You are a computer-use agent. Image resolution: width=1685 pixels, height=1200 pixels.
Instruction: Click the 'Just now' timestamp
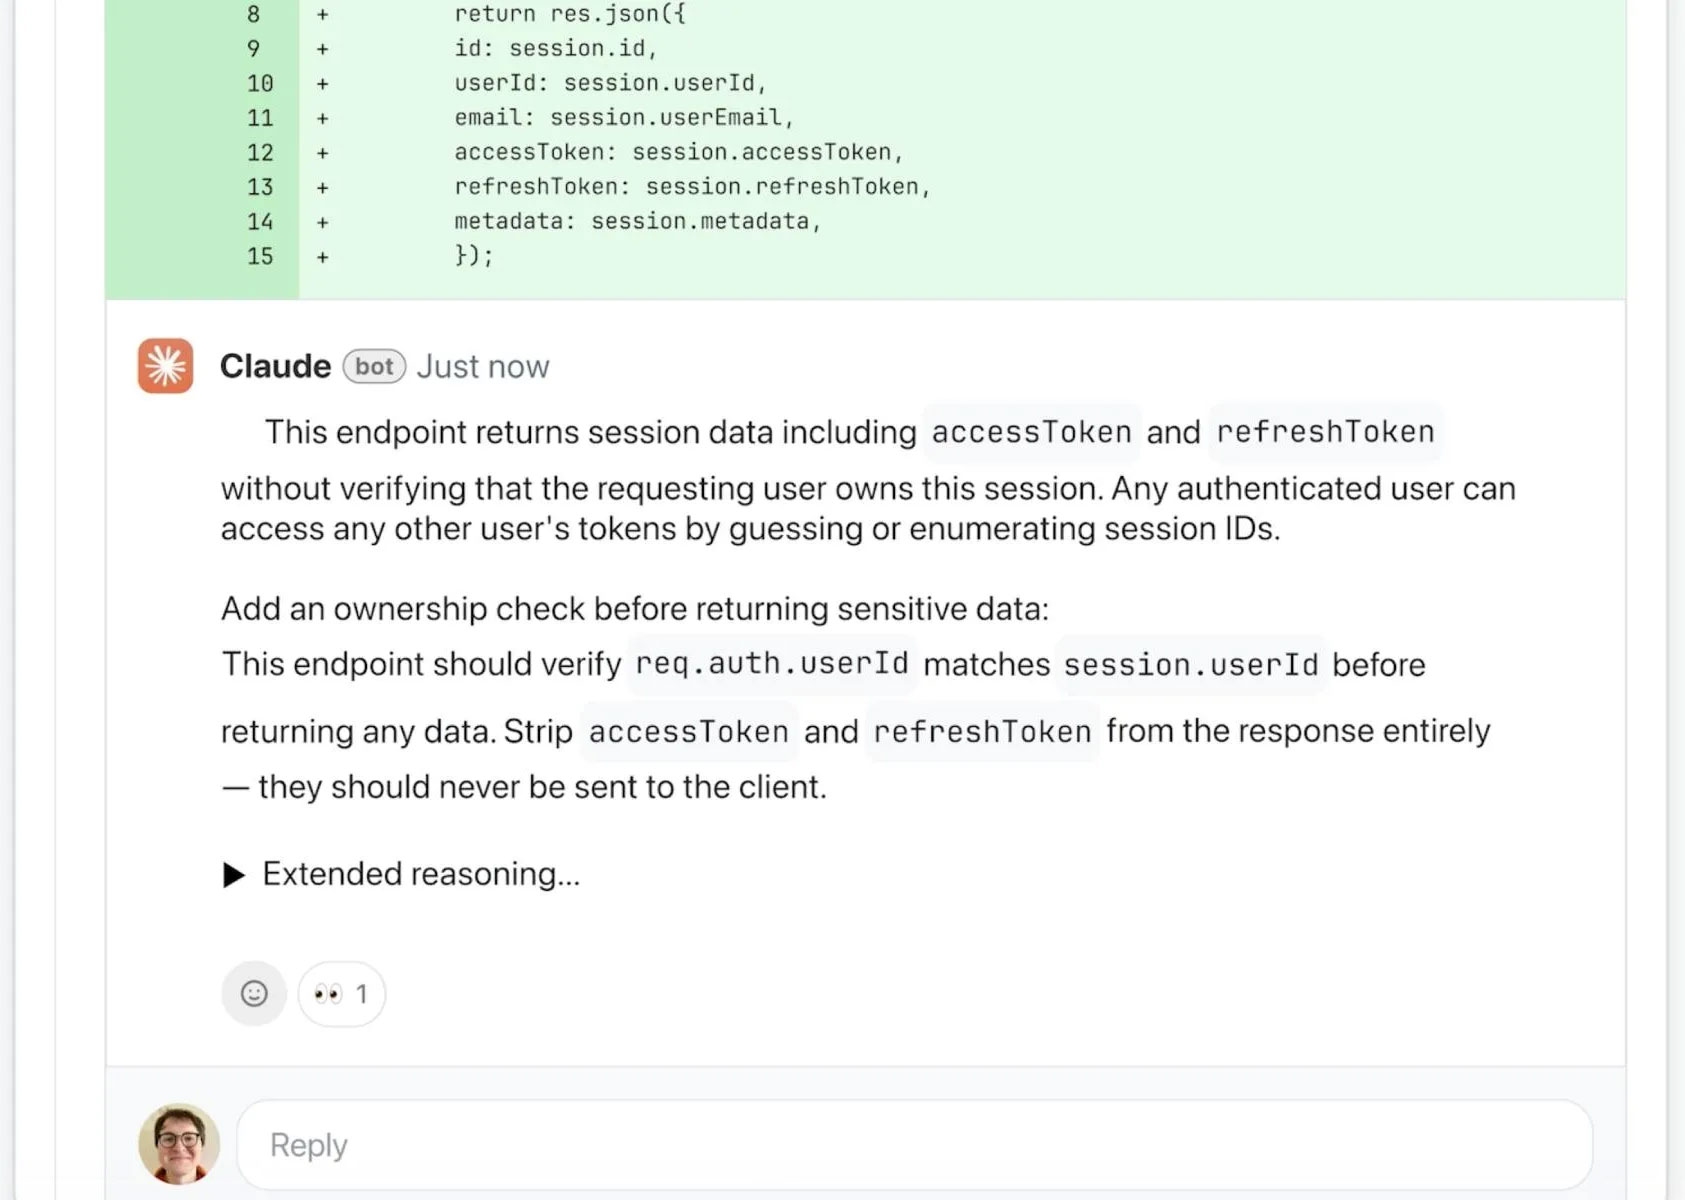click(483, 366)
